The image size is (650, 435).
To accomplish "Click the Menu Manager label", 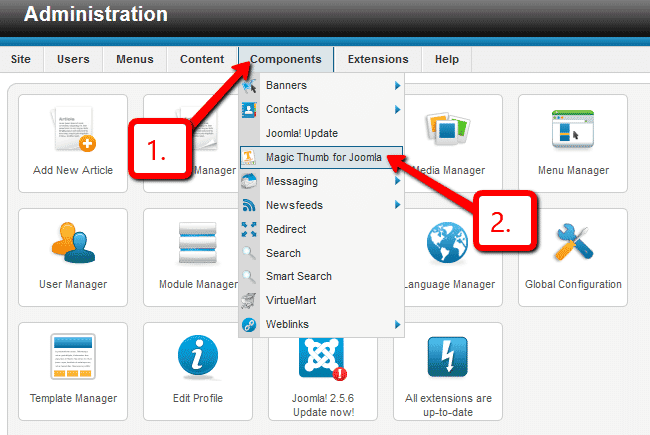I will (573, 170).
